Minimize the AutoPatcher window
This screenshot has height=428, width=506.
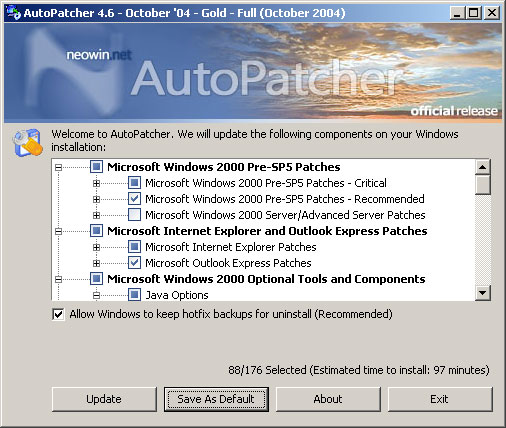pyautogui.click(x=458, y=13)
